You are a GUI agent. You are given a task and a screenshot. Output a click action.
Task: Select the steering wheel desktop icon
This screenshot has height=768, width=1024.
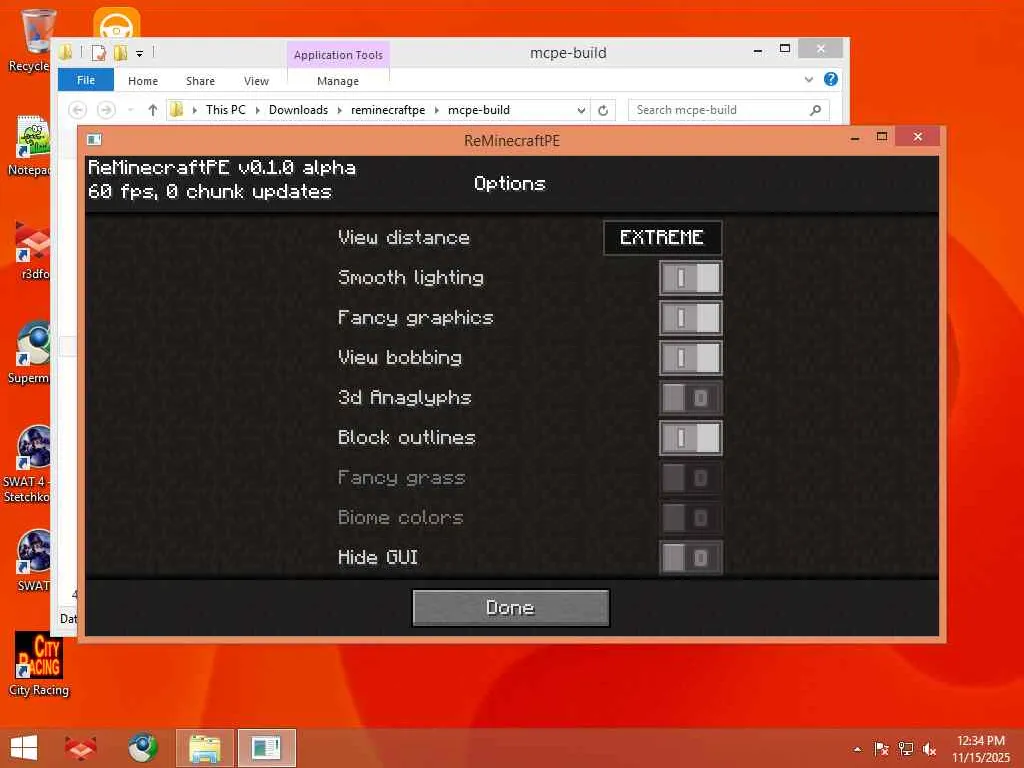116,24
